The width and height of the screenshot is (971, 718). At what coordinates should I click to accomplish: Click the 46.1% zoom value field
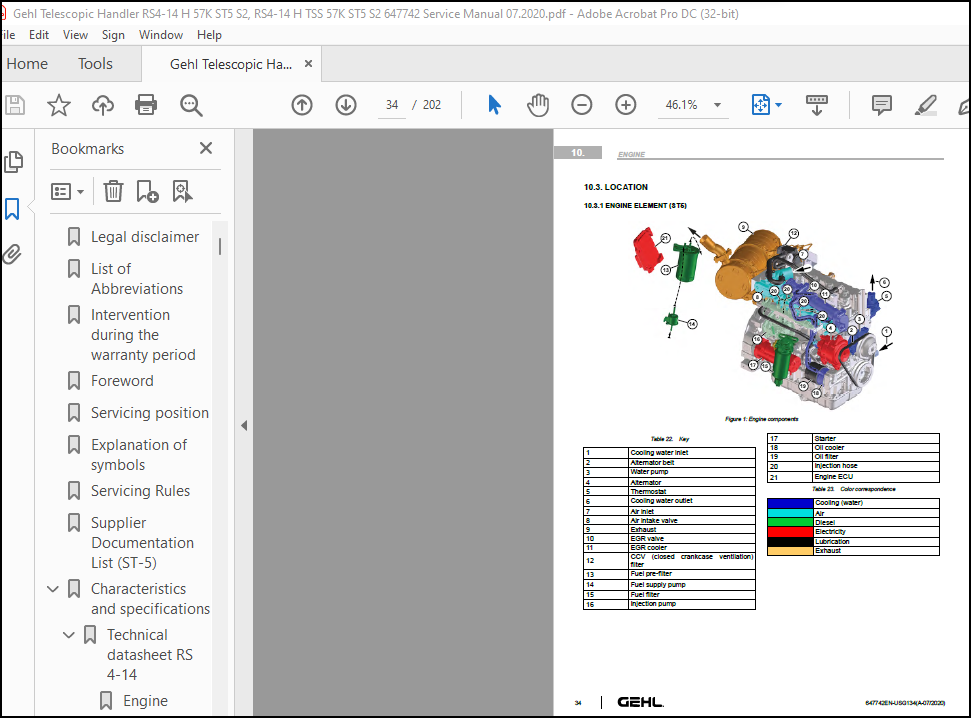coord(681,105)
